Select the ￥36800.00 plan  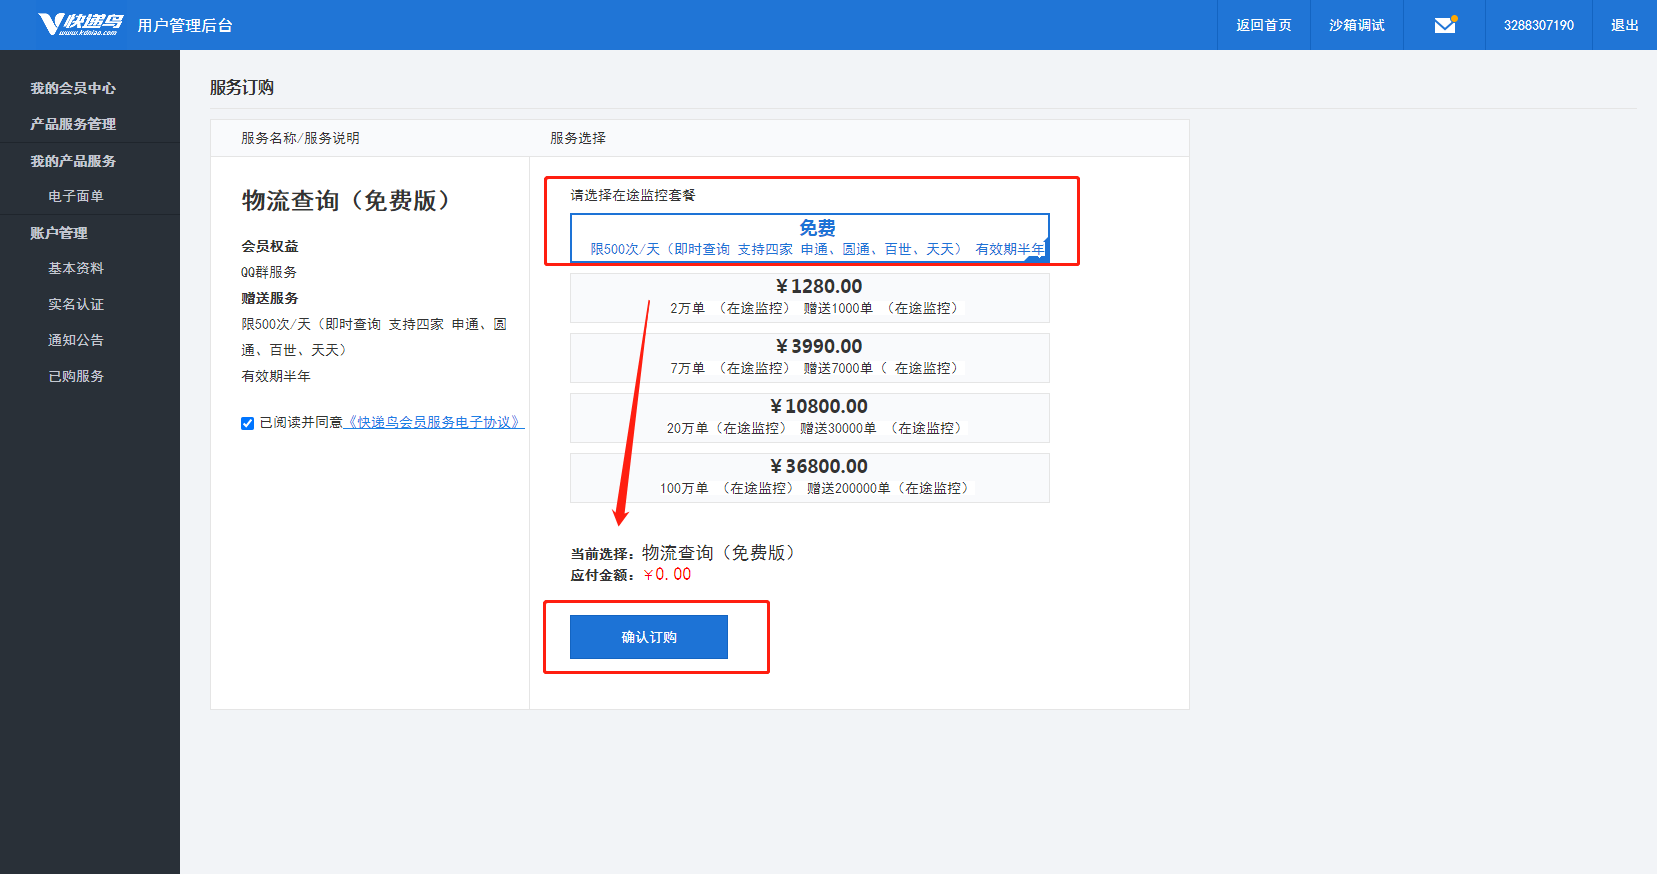[810, 478]
